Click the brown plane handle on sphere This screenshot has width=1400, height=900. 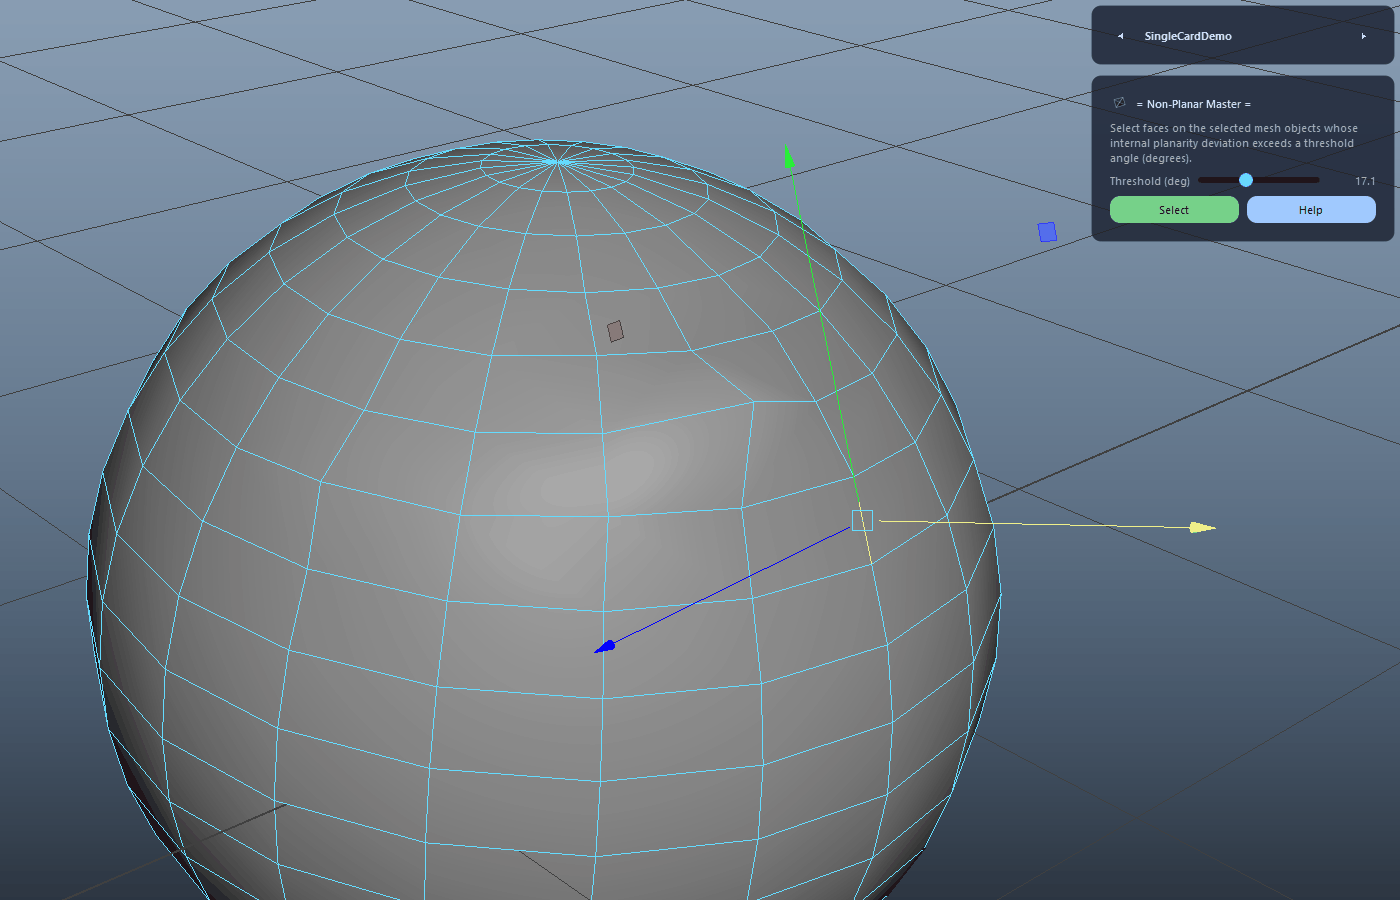(x=615, y=331)
